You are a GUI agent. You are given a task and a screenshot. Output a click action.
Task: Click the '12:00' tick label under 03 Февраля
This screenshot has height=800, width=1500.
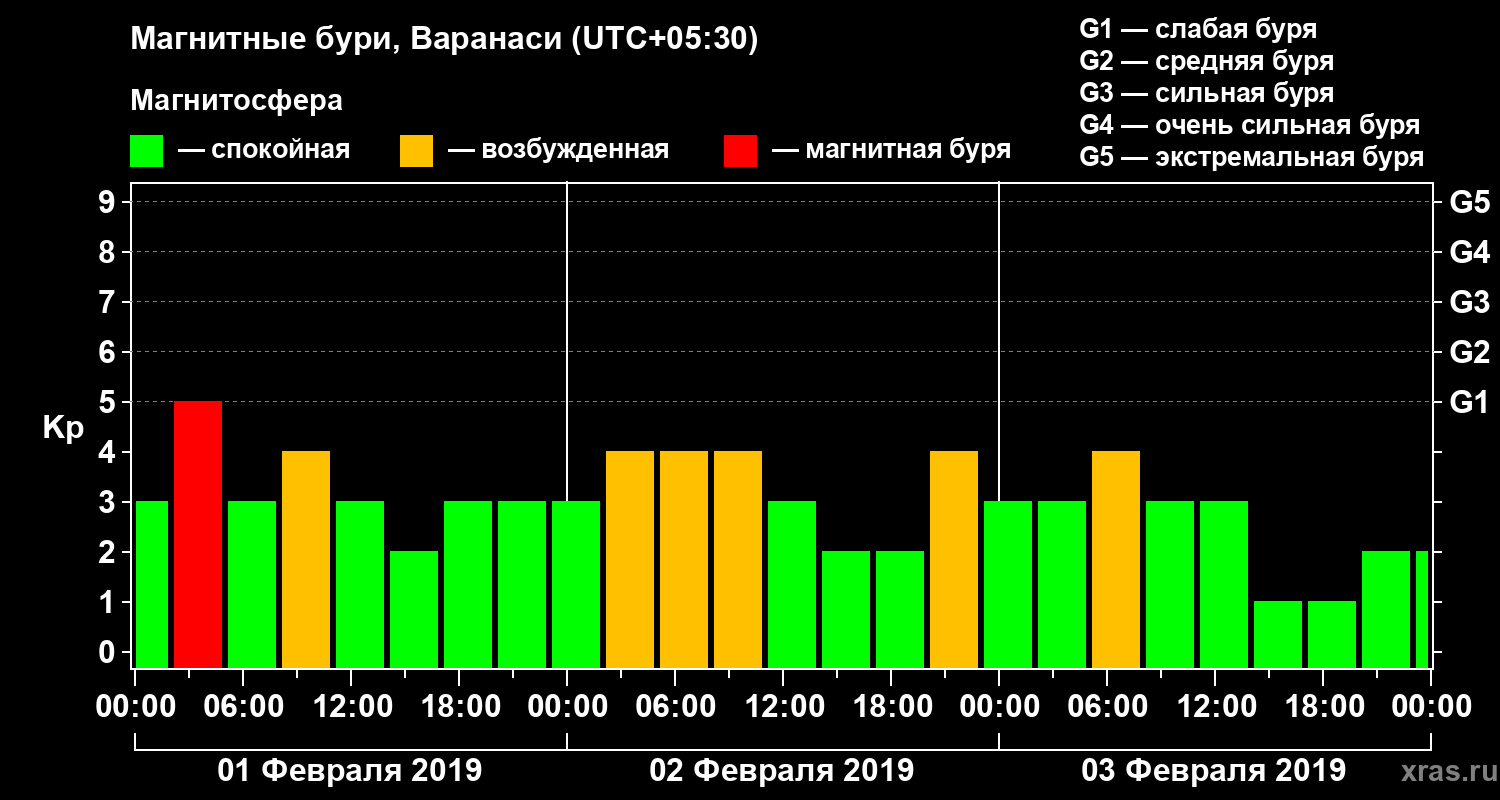(1215, 706)
